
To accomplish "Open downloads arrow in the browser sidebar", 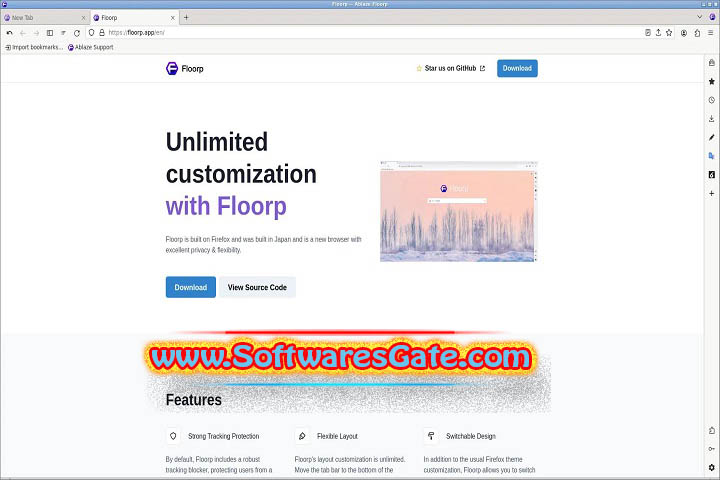I will (712, 119).
